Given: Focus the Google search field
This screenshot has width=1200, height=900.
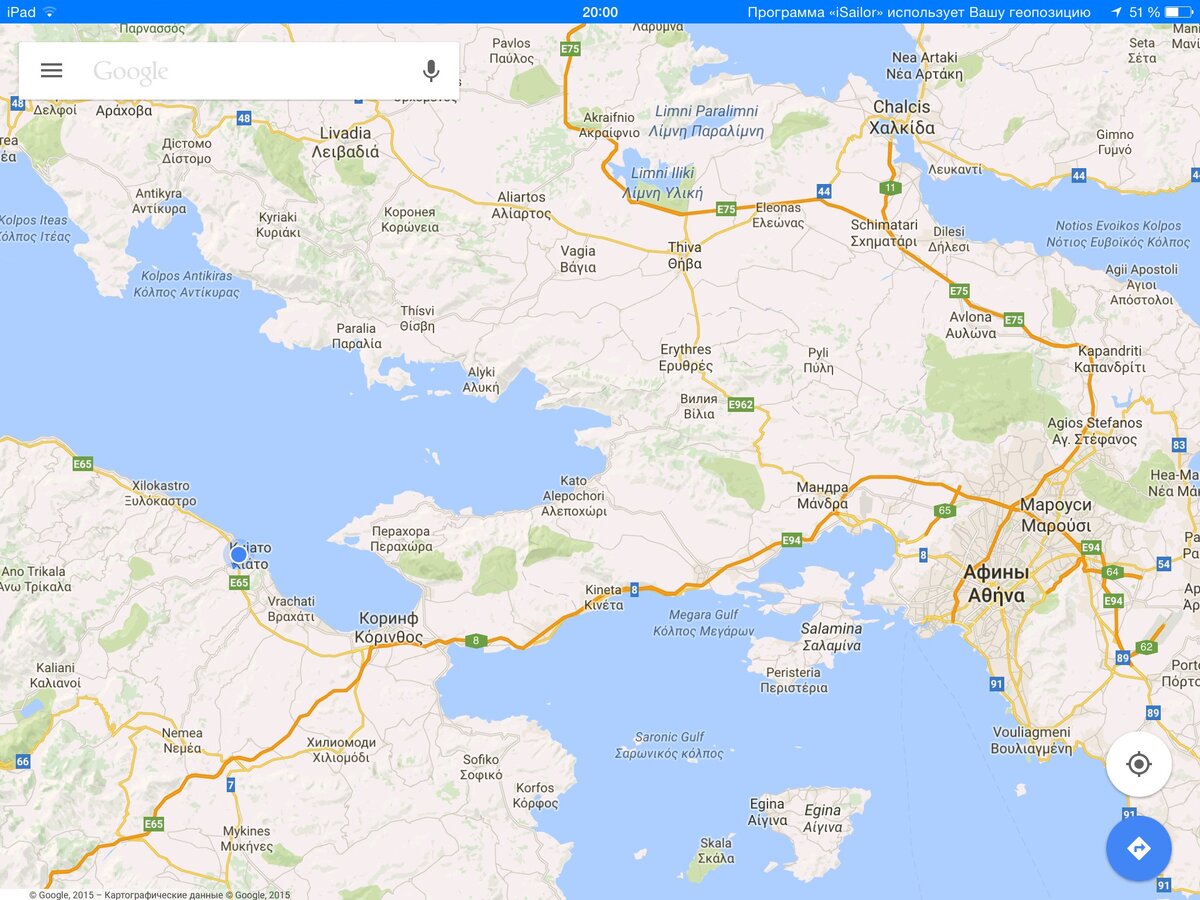Looking at the screenshot, I should 240,71.
